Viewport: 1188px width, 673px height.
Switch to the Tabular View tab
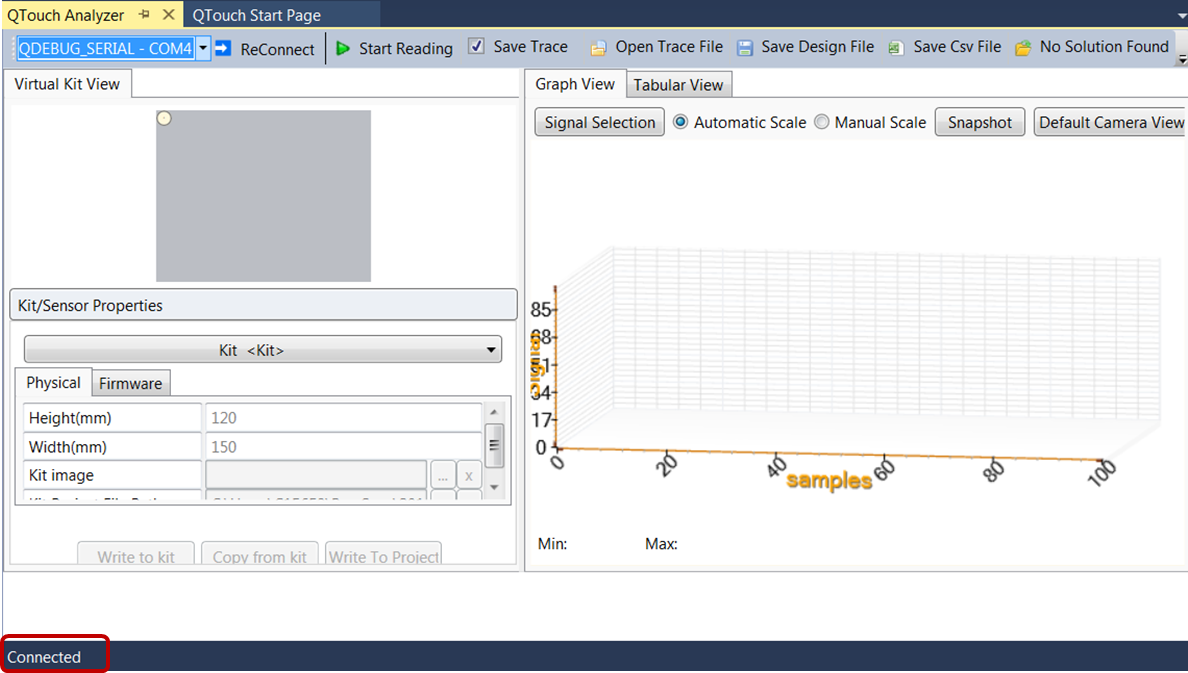pos(678,85)
